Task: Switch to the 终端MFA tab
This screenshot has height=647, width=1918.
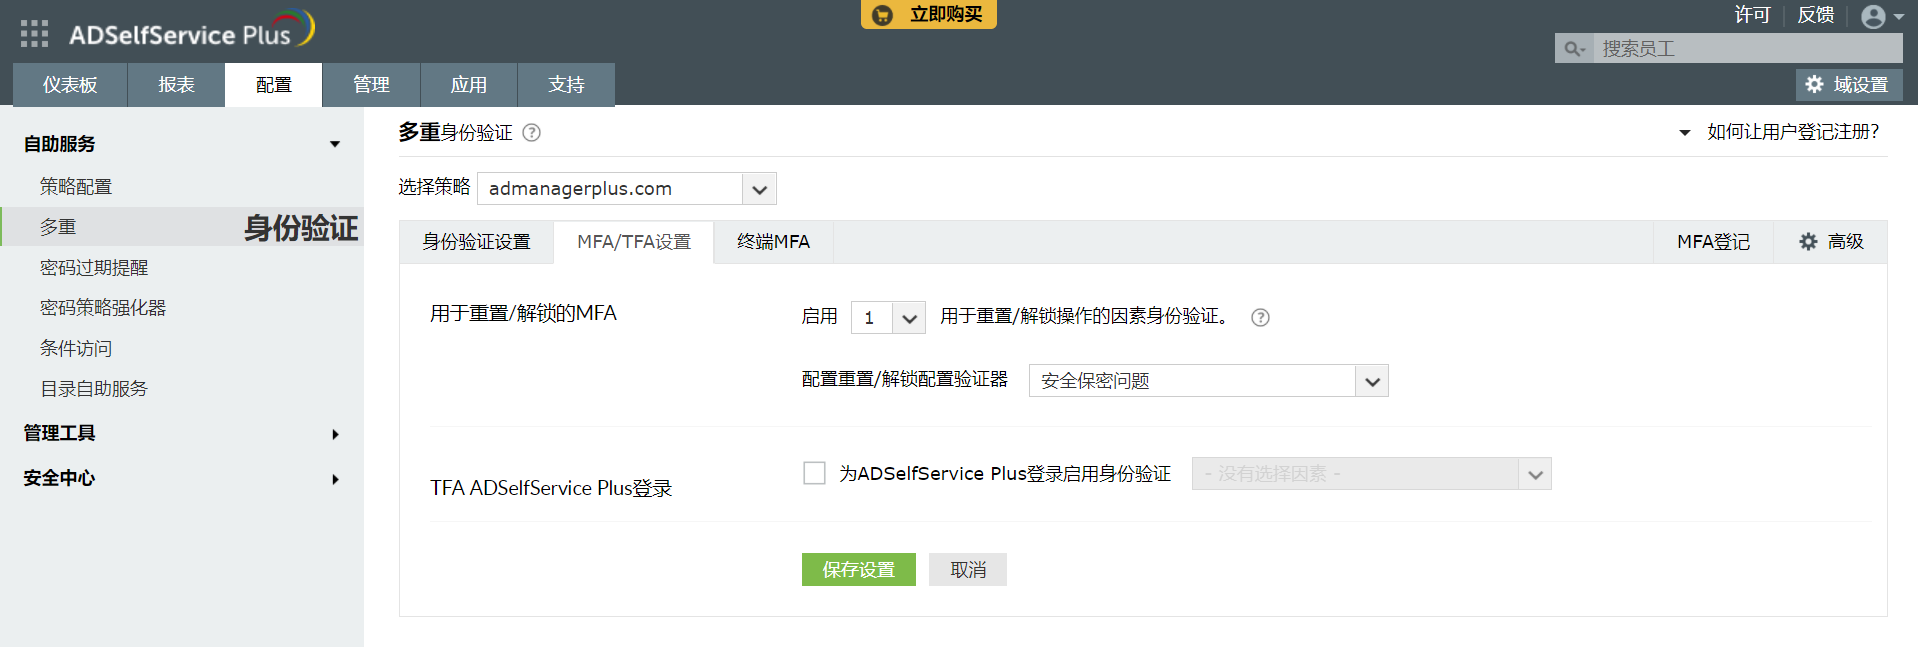Action: point(773,242)
